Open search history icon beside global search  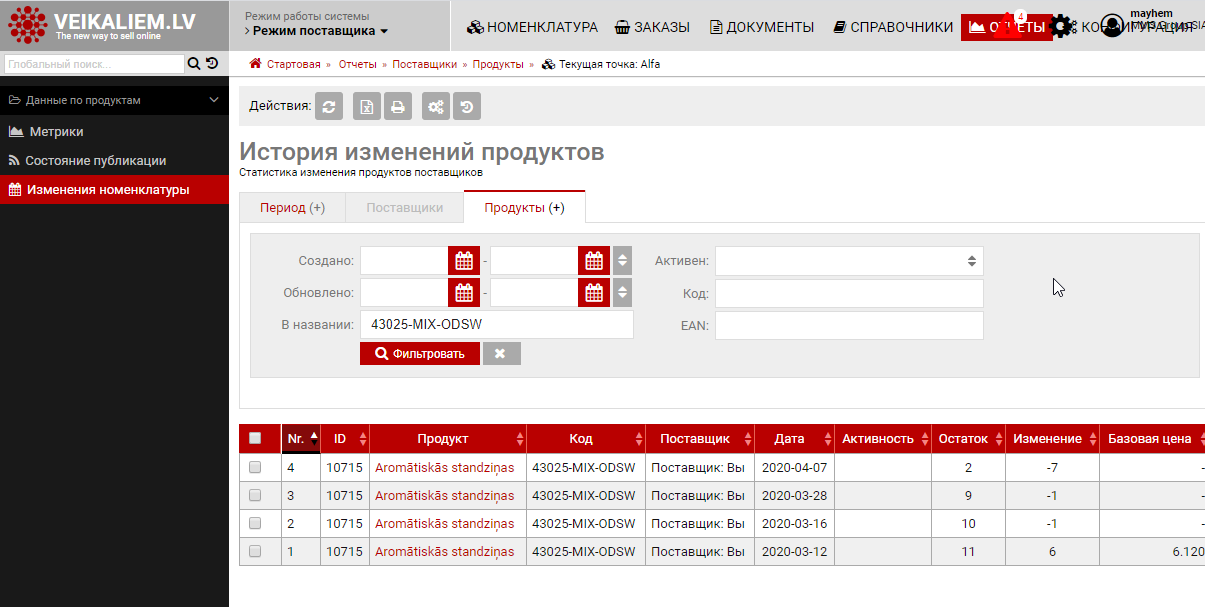point(212,64)
